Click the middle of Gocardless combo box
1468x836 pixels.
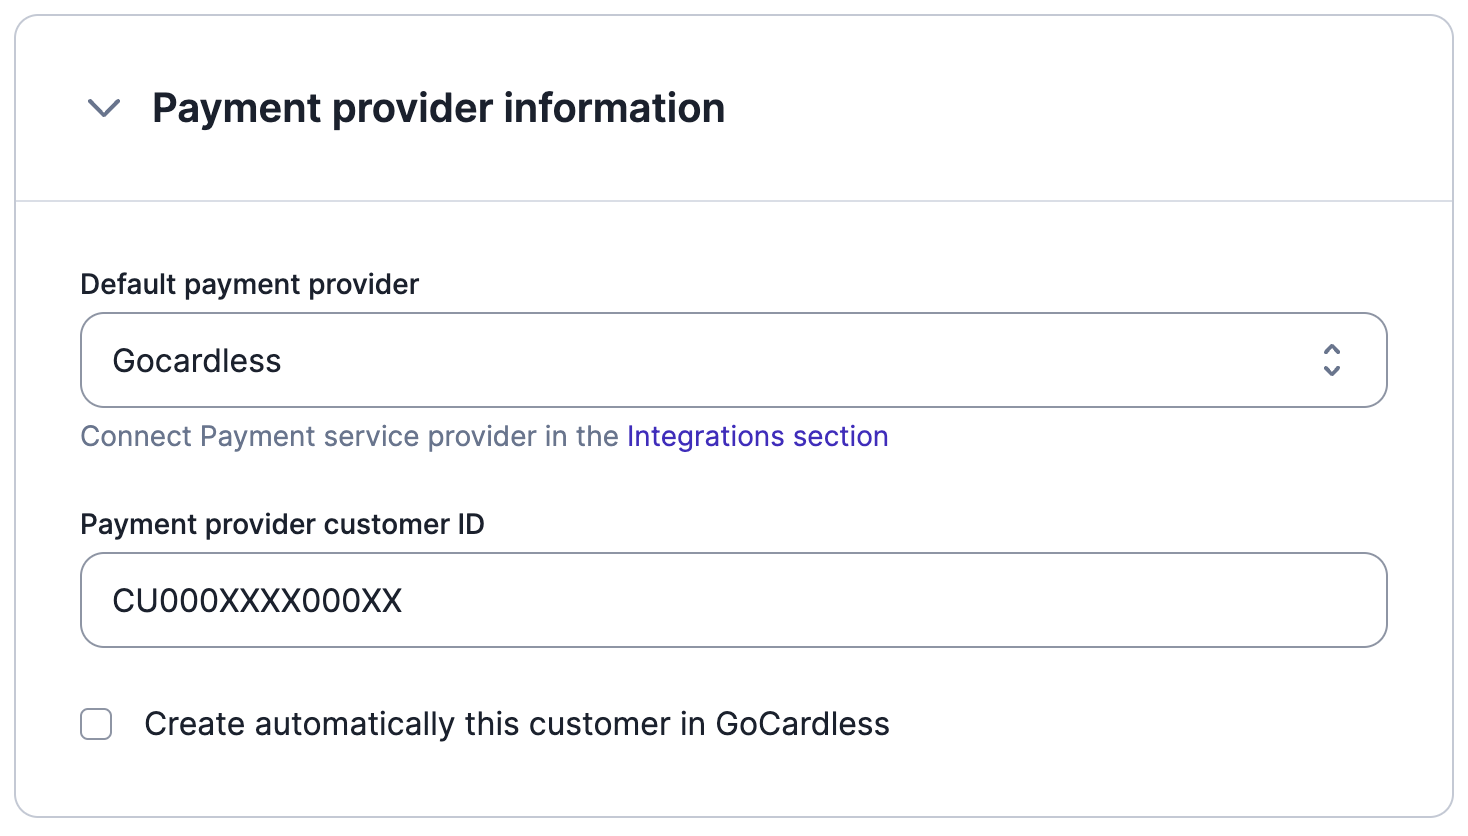733,360
